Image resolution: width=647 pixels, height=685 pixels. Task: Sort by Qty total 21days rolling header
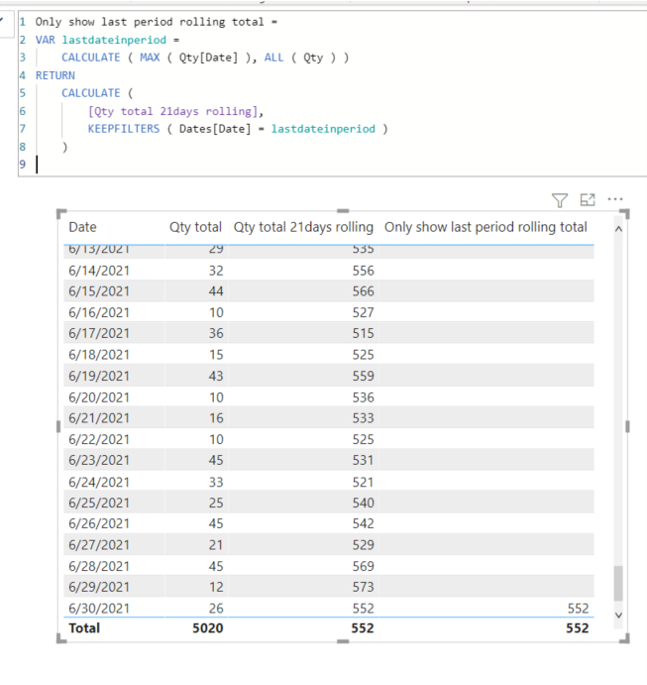click(304, 227)
